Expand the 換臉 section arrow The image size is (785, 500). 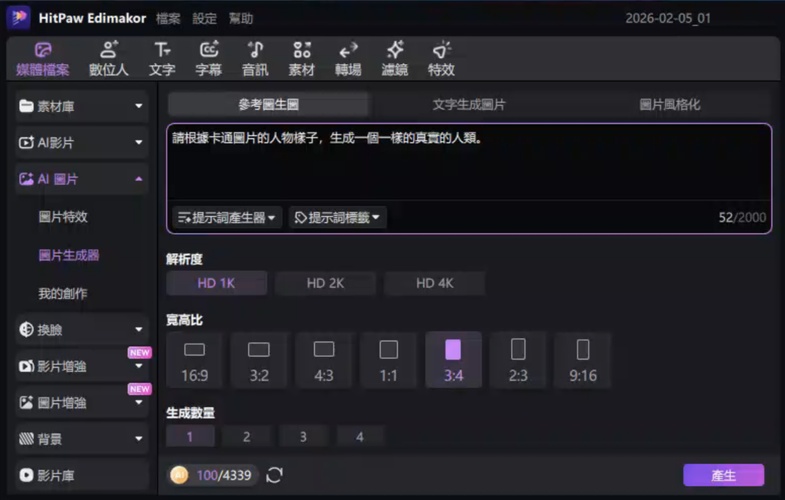pos(139,329)
